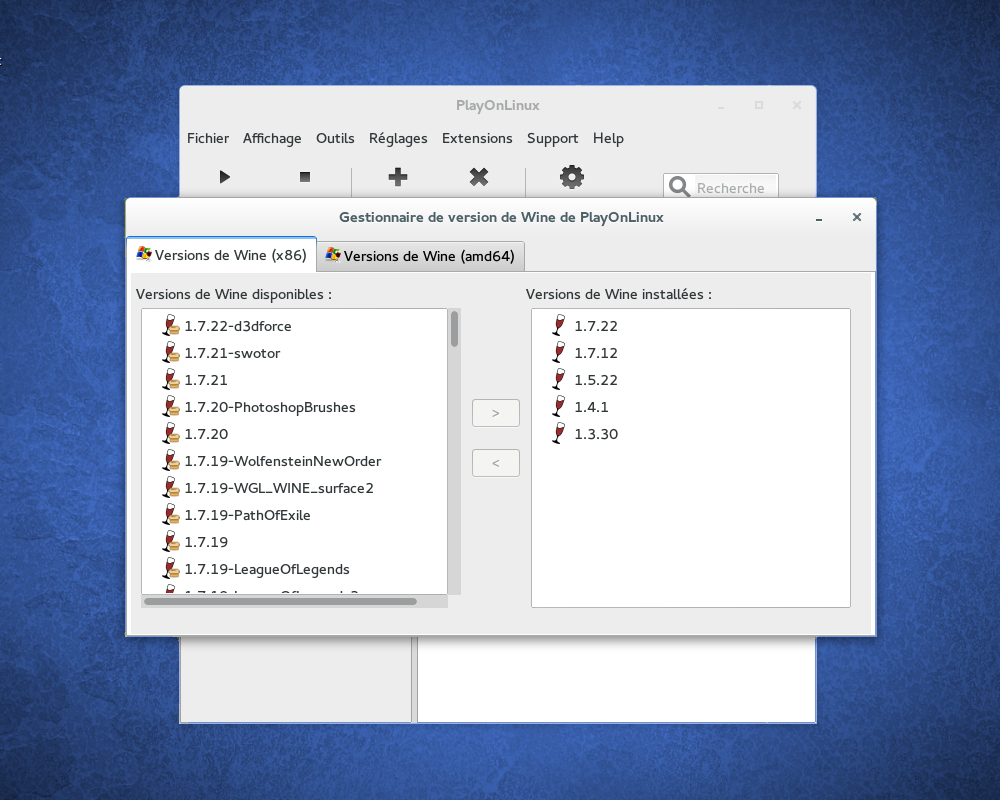The image size is (1000, 800).
Task: Click wine glass icon next to installed 1.4.1
Action: (559, 406)
